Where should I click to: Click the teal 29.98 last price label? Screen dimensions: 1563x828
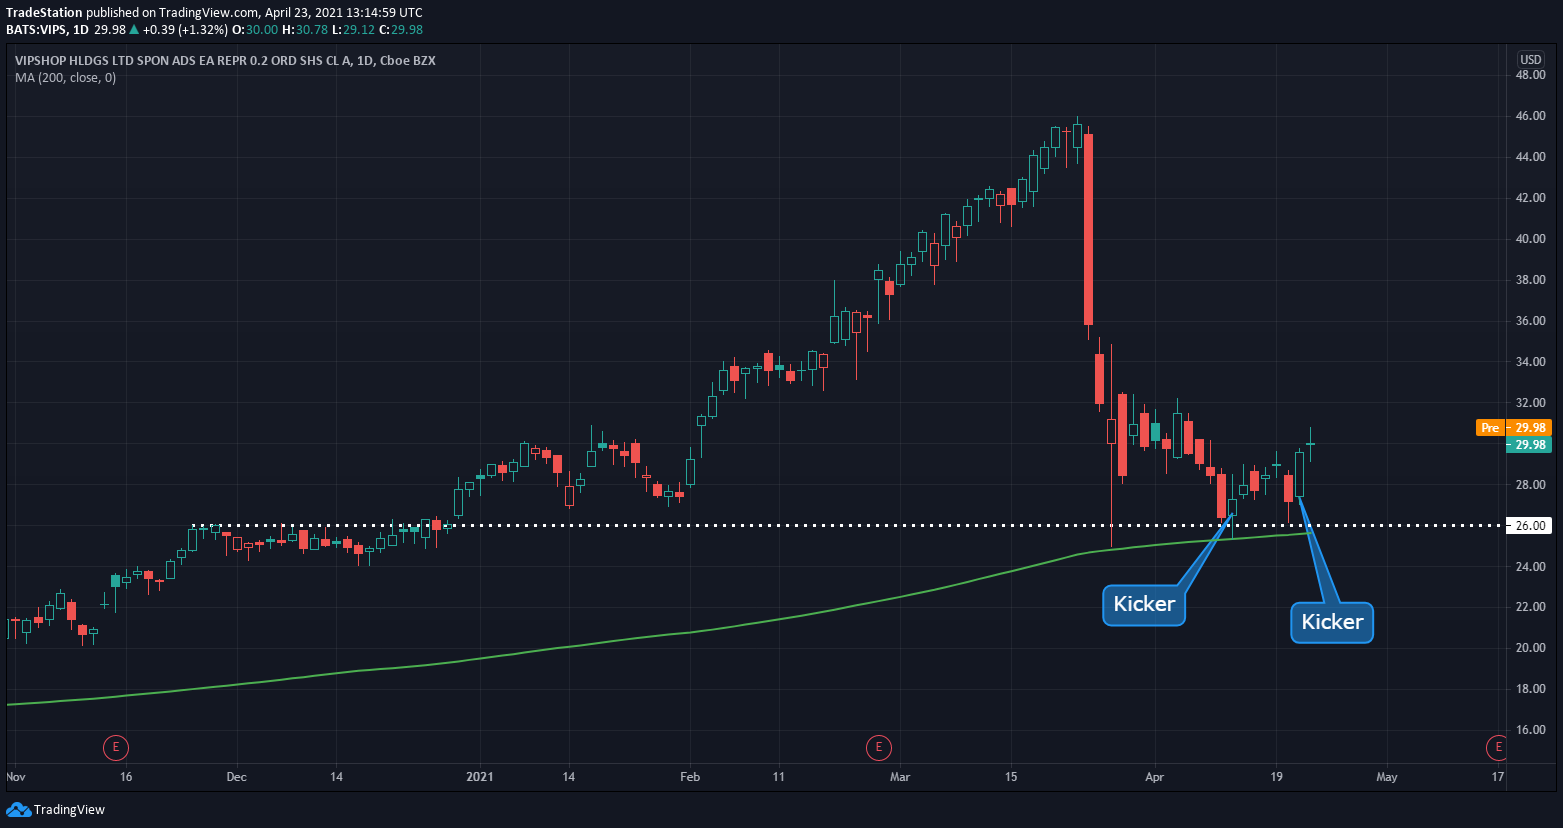click(x=1528, y=445)
